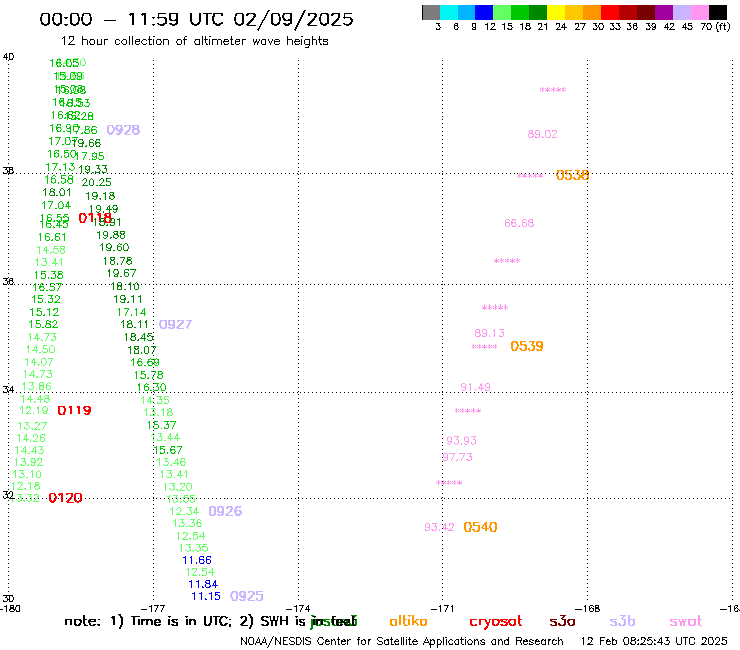The height and width of the screenshot is (650, 740).
Task: Click the wave height value '14.26'
Action: [x=31, y=438]
